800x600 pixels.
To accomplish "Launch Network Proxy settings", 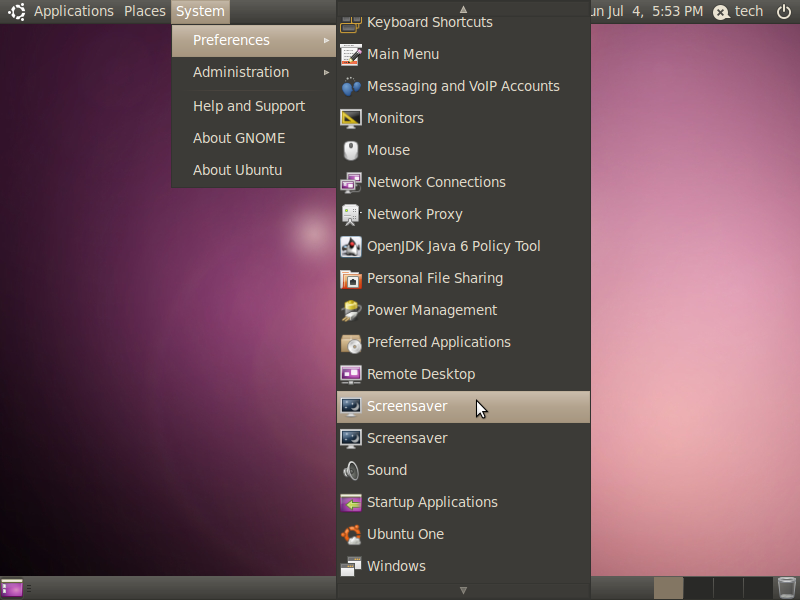I will point(463,214).
